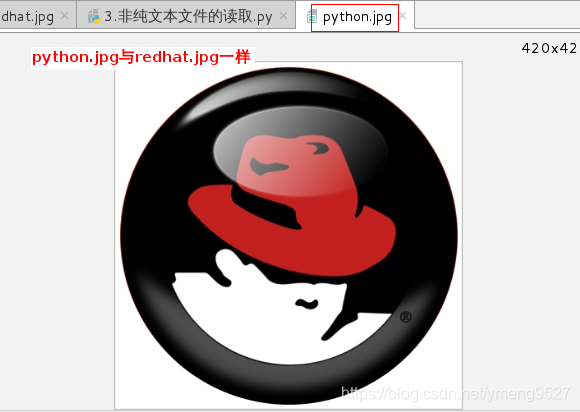580x412 pixels.
Task: Click the Python file icon on the .py tab
Action: click(94, 17)
